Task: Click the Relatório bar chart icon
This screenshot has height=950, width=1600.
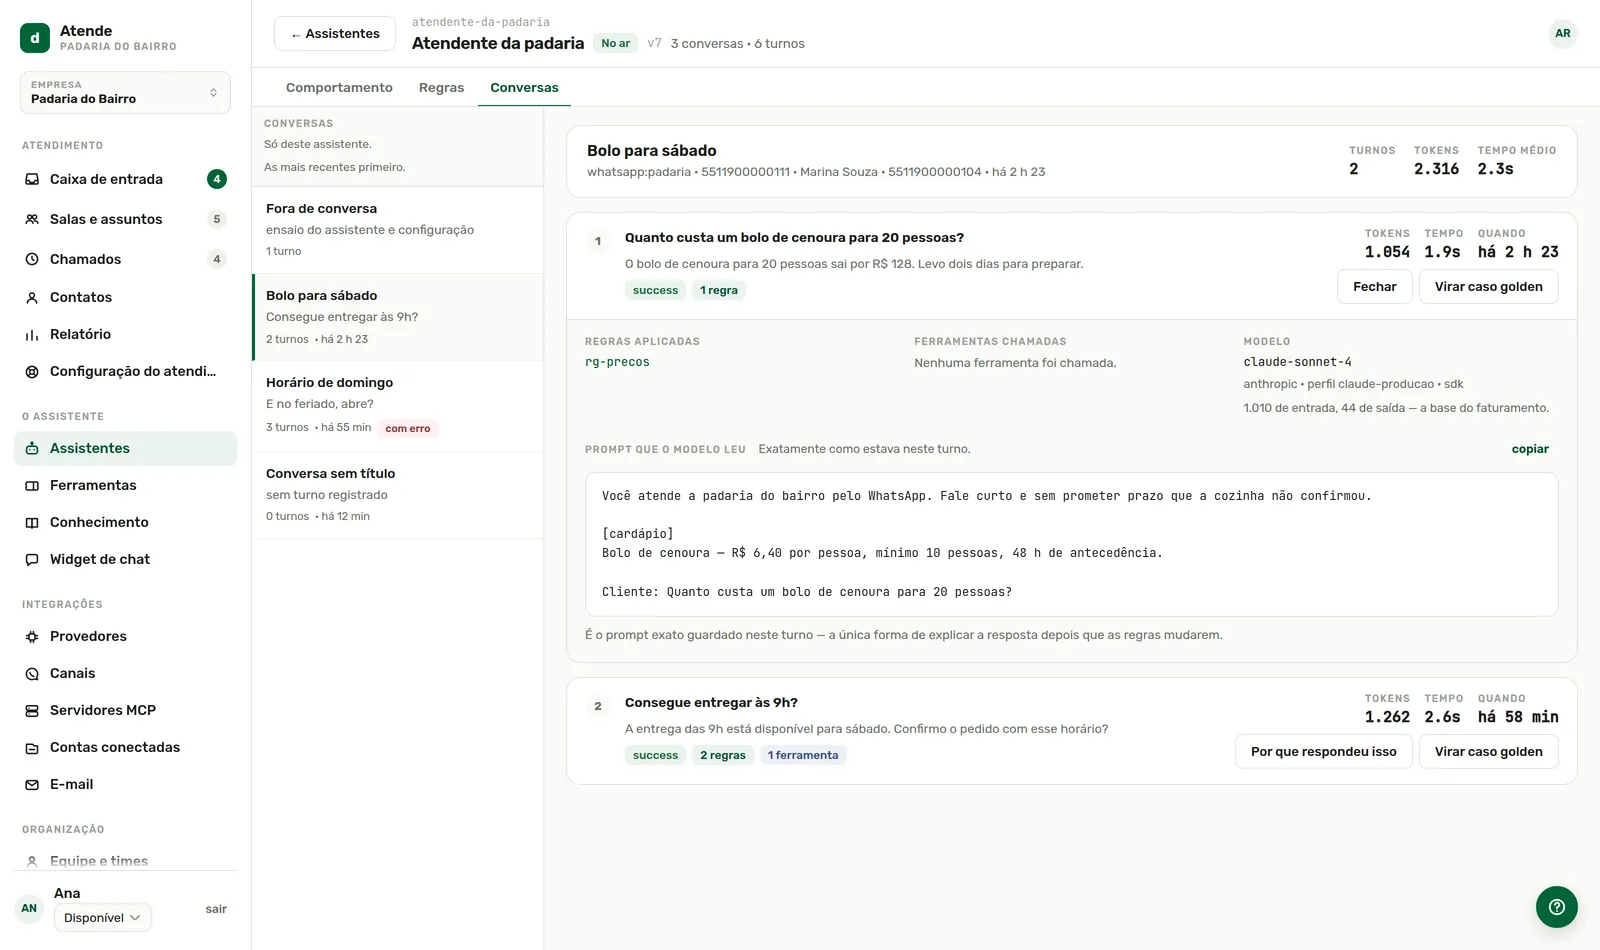Action: pos(32,334)
